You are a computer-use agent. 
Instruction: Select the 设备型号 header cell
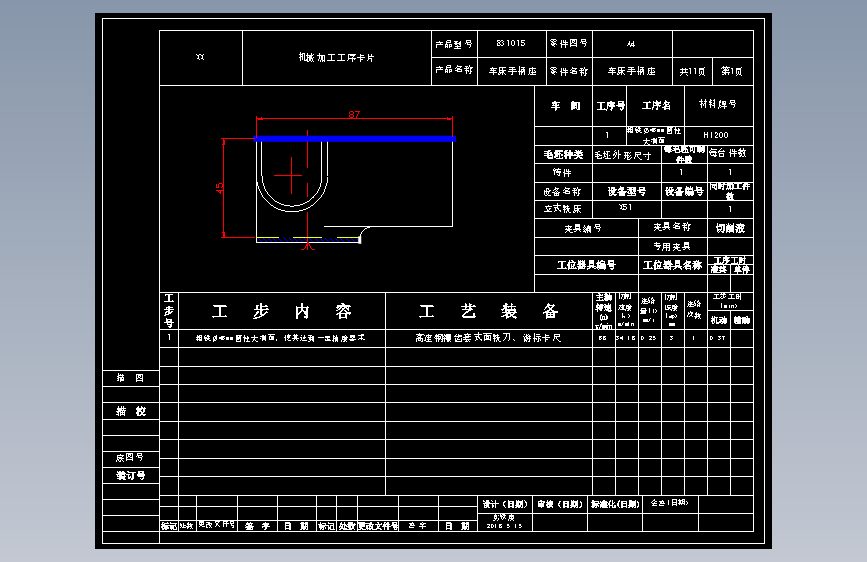point(627,191)
